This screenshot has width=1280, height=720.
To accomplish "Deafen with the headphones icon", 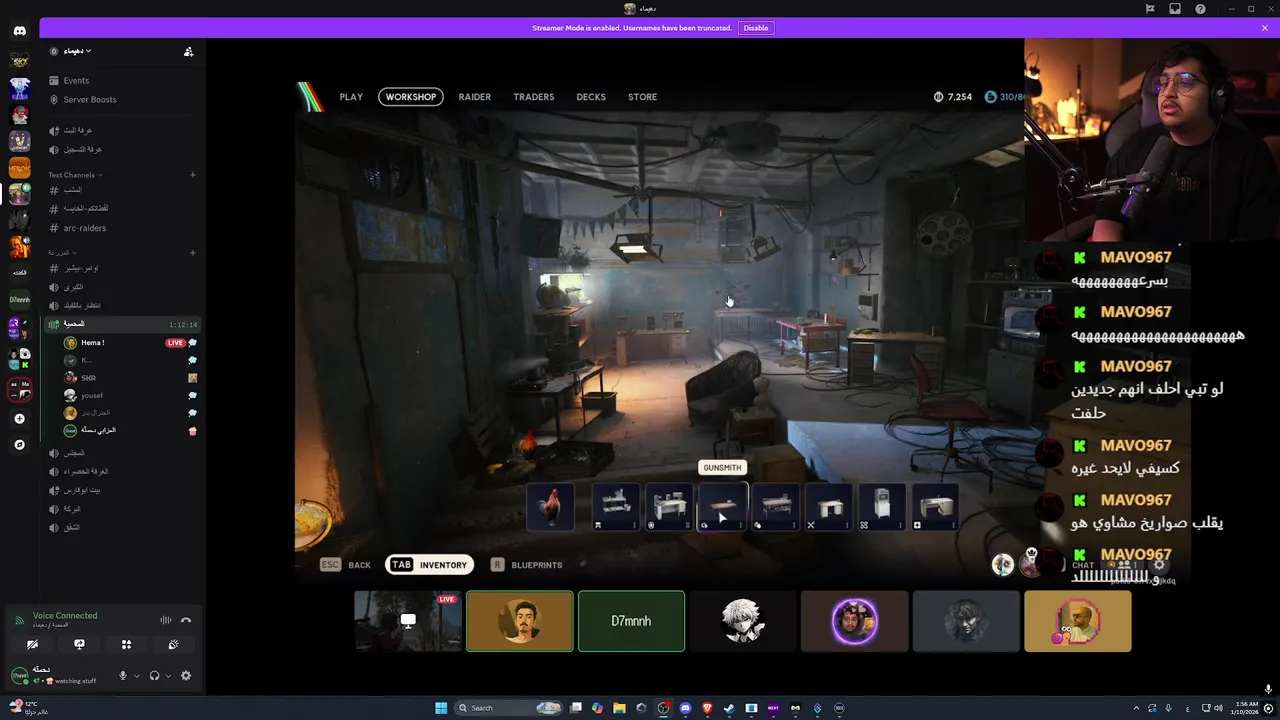I will pos(154,676).
